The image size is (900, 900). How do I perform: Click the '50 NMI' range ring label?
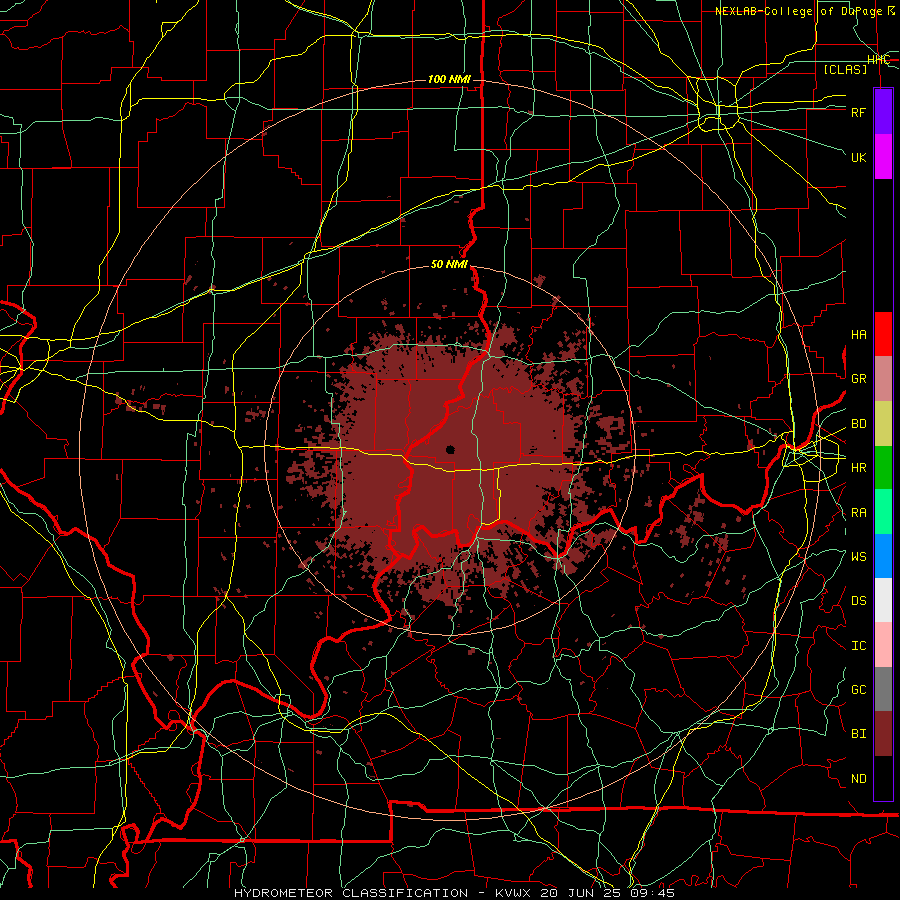(x=449, y=264)
